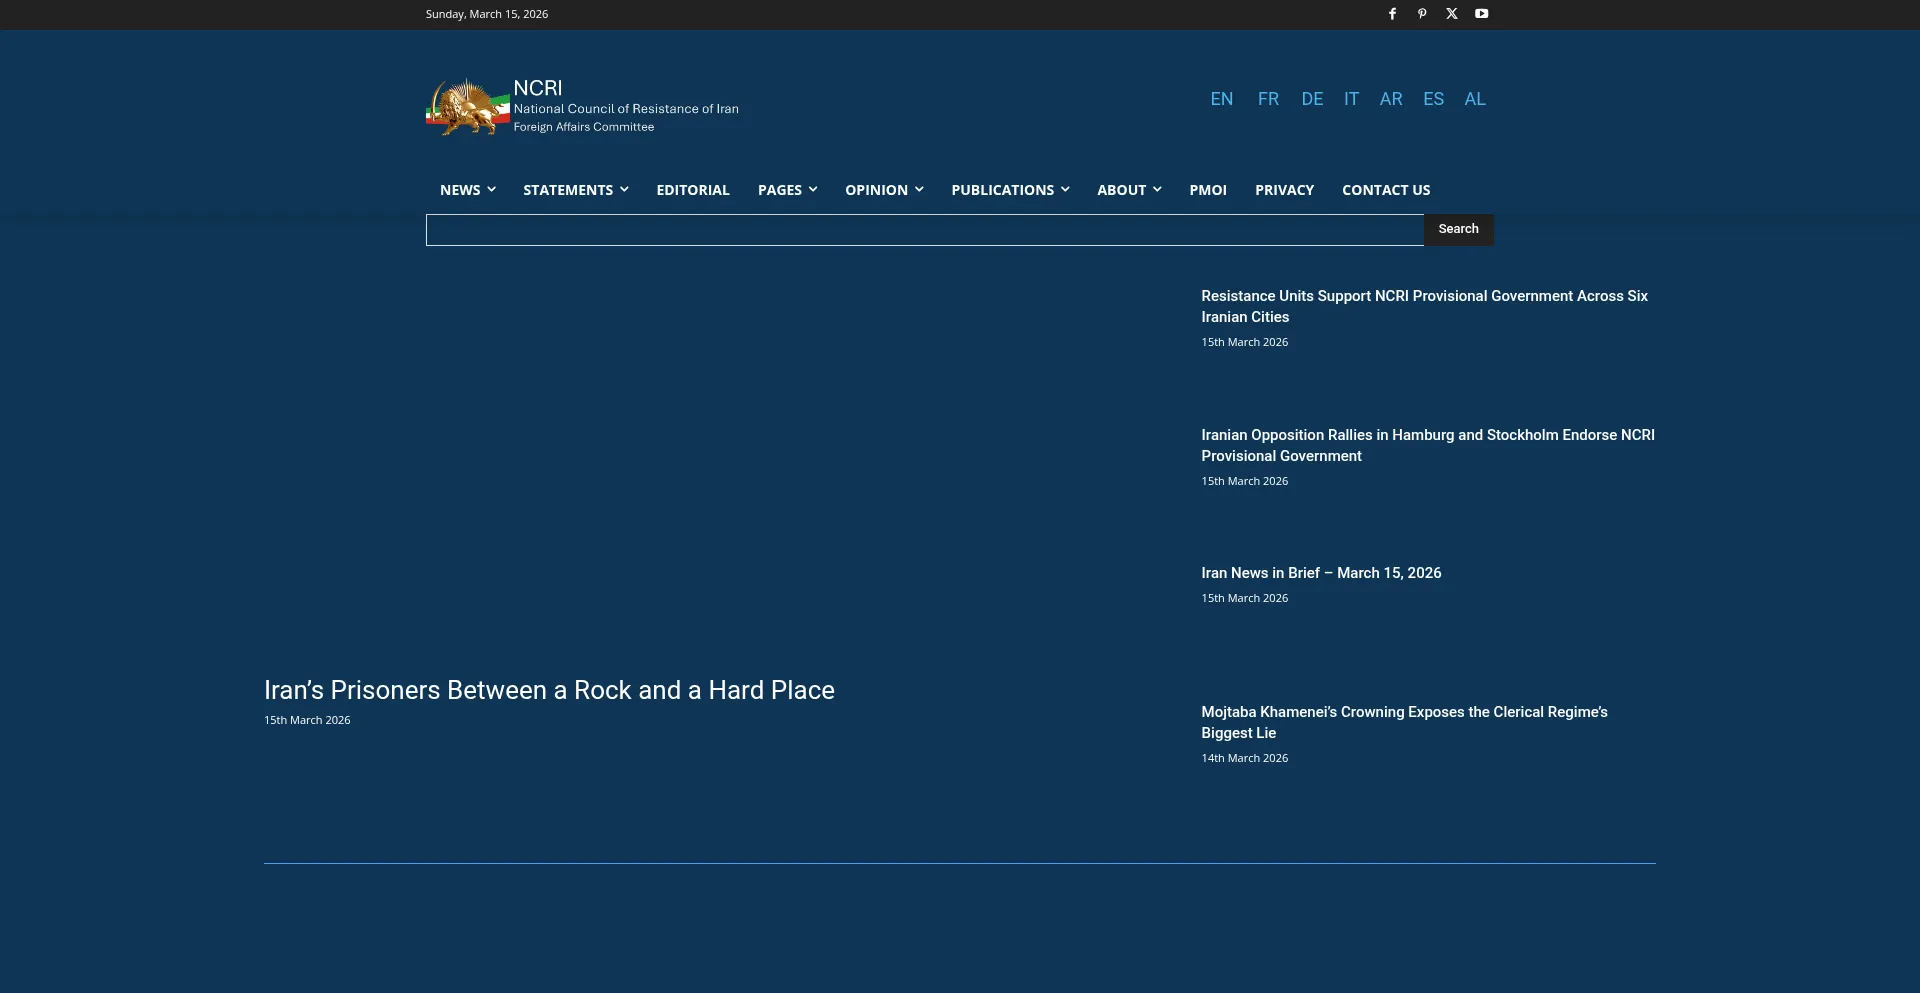Viewport: 1920px width, 993px height.
Task: Open the Opinion dropdown menu
Action: point(884,190)
